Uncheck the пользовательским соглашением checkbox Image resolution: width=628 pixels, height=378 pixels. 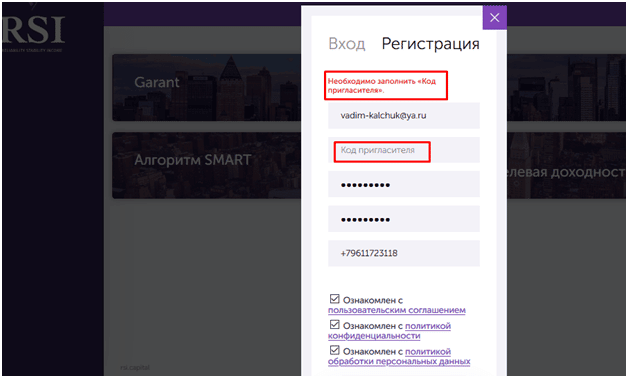point(334,299)
